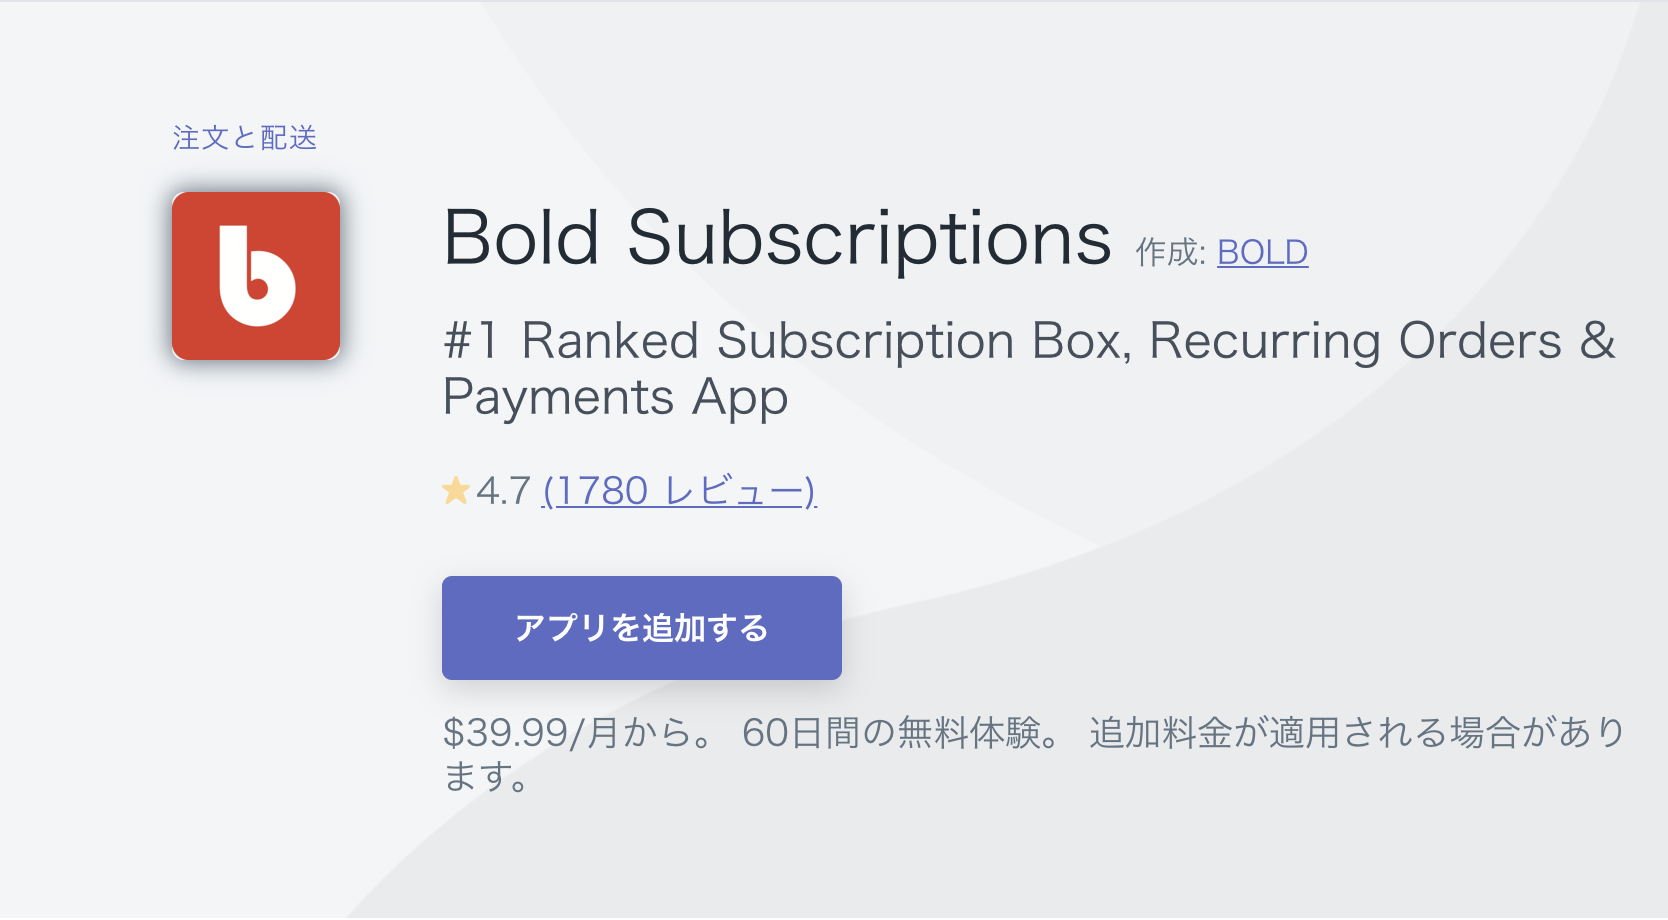The width and height of the screenshot is (1668, 920).
Task: Click the Recurring Orders phrase in tagline
Action: pos(1355,341)
